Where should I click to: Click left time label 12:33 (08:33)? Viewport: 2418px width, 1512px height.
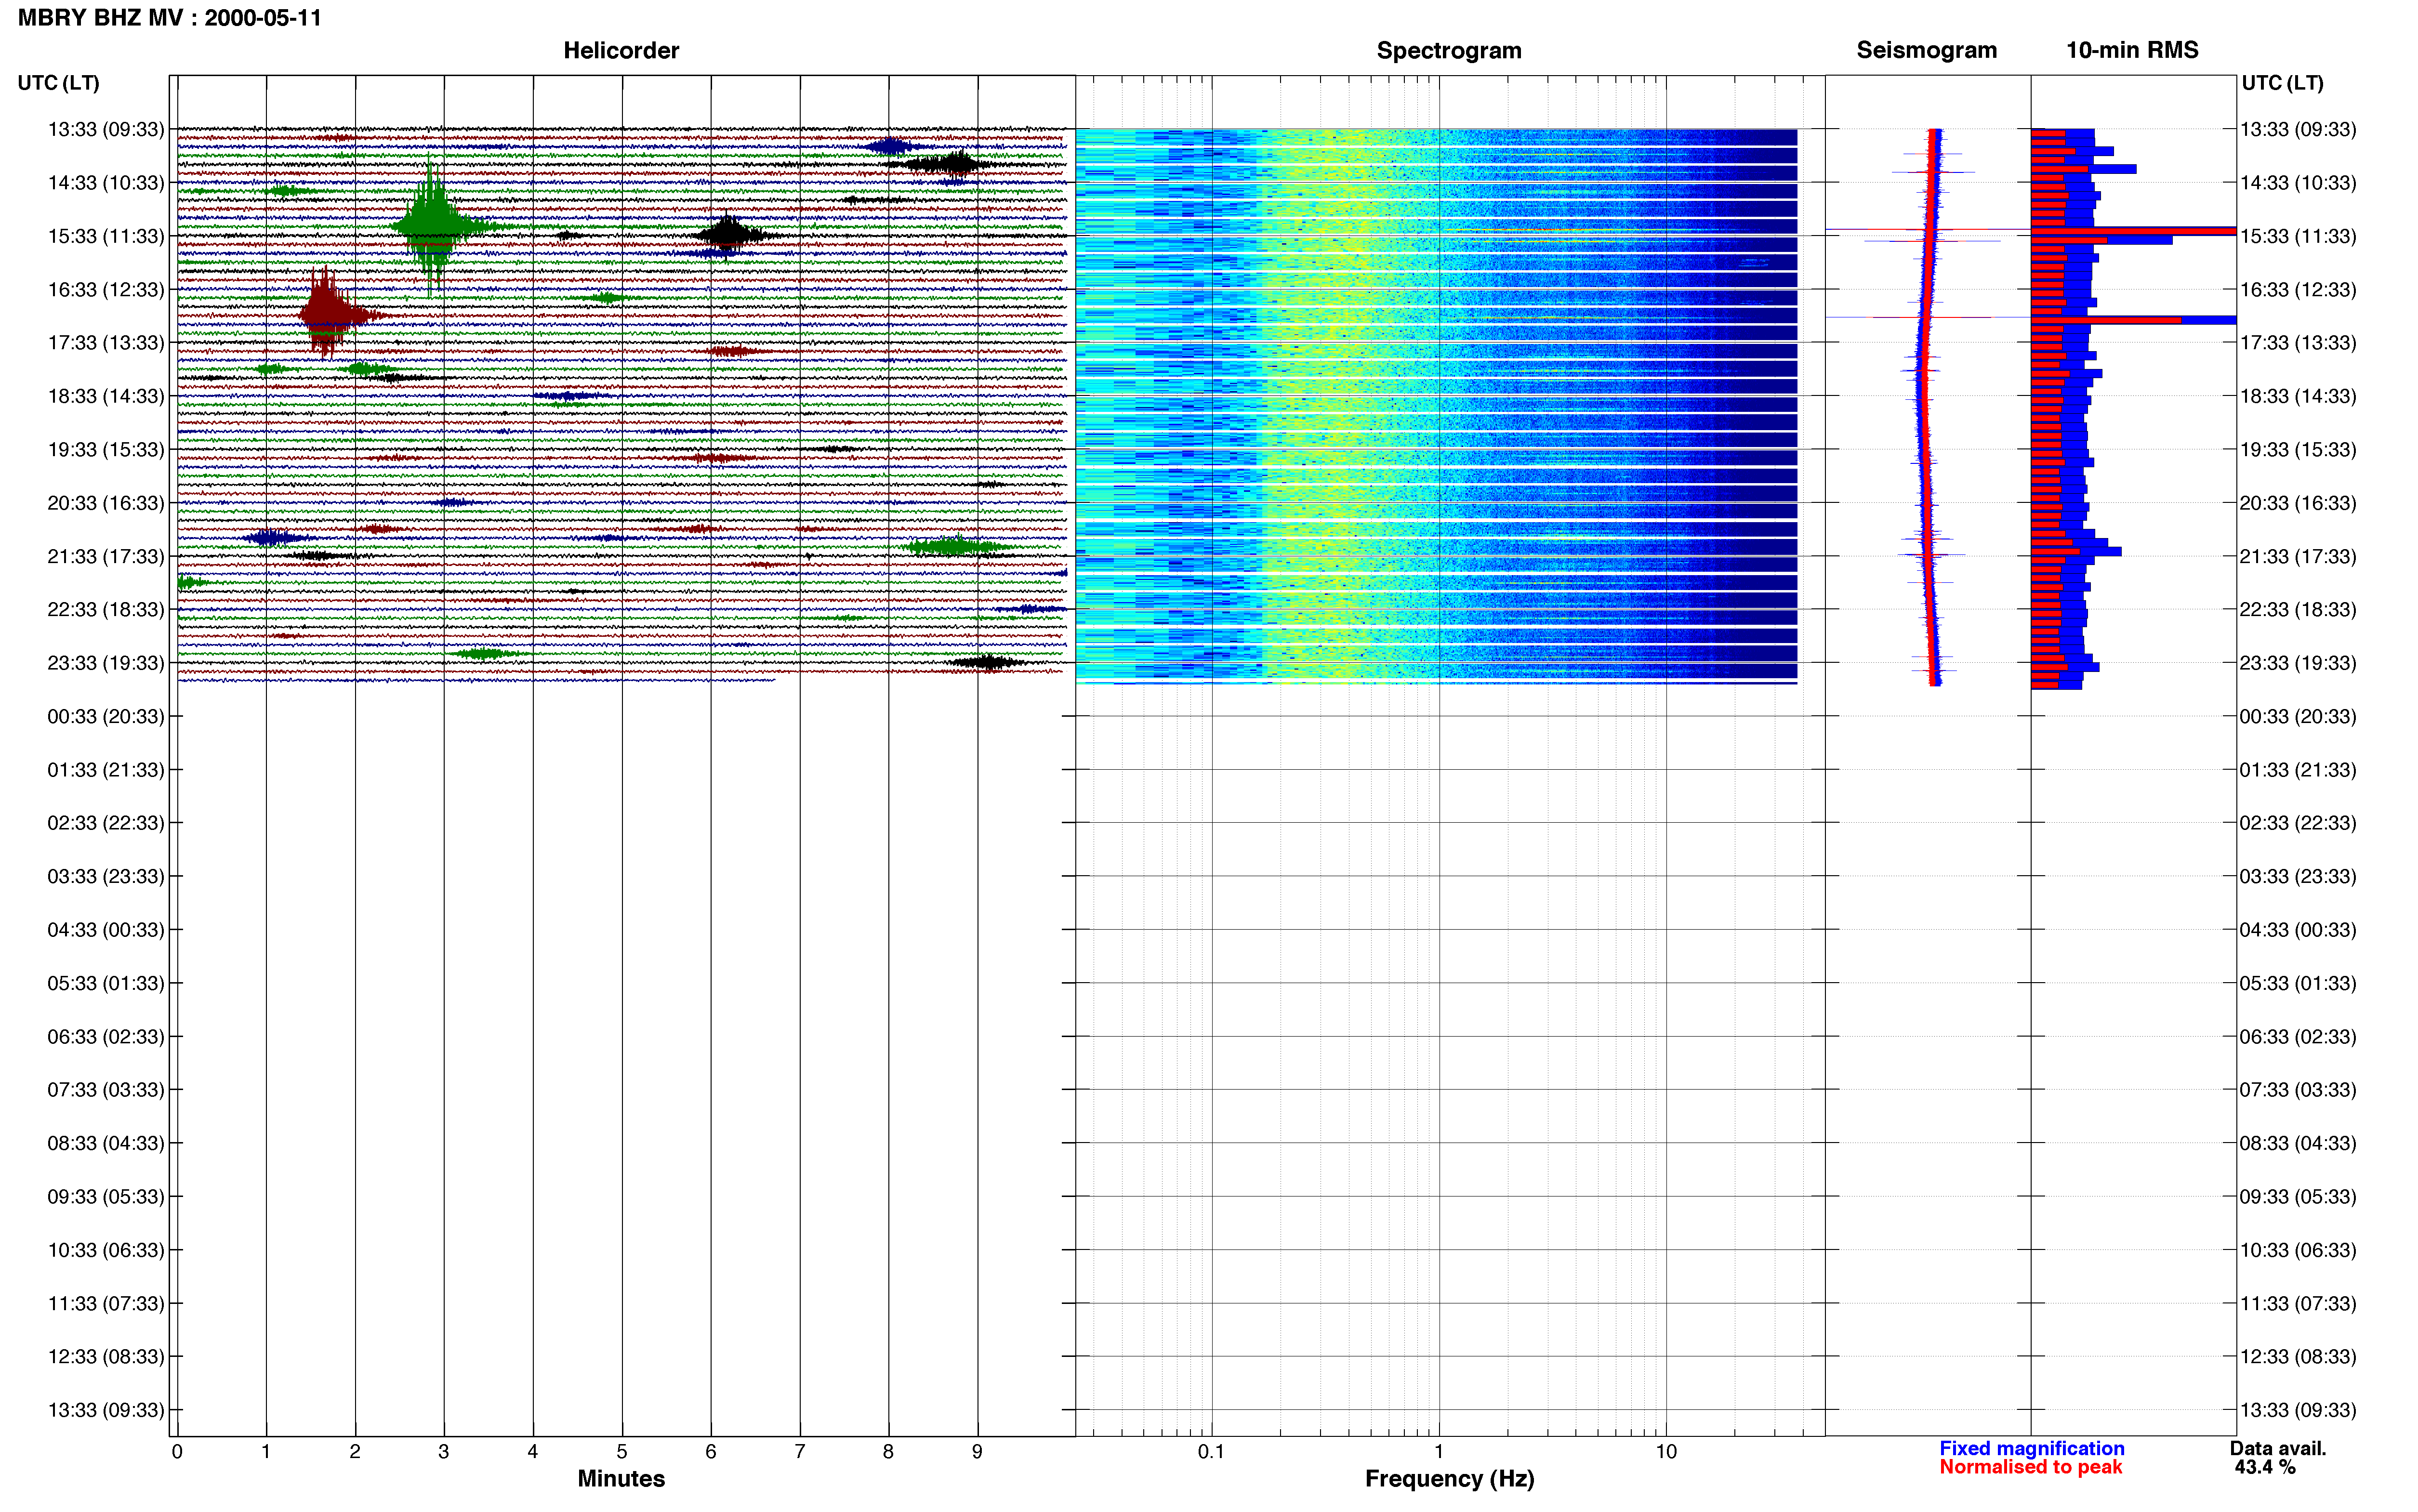106,1357
